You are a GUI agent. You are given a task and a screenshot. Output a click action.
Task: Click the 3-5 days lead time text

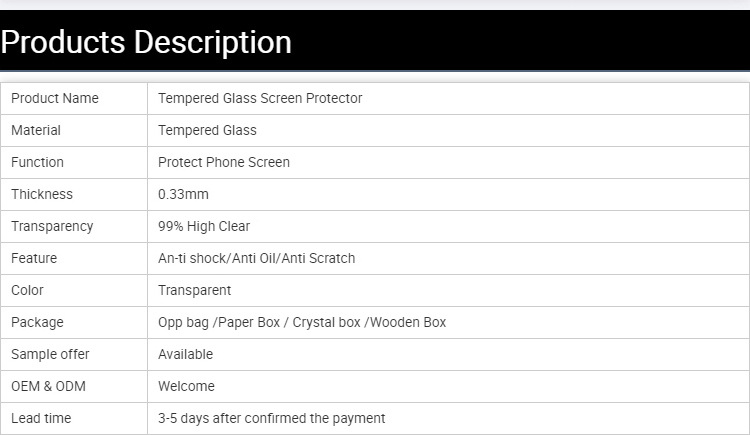tap(271, 418)
